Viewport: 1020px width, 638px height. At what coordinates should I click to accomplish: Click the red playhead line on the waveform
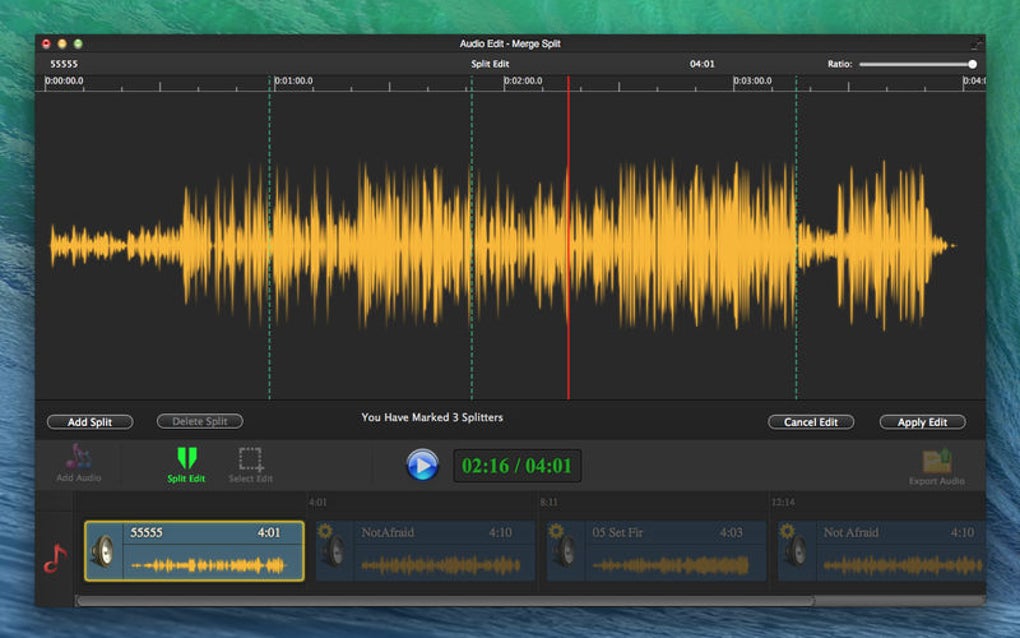pyautogui.click(x=570, y=240)
